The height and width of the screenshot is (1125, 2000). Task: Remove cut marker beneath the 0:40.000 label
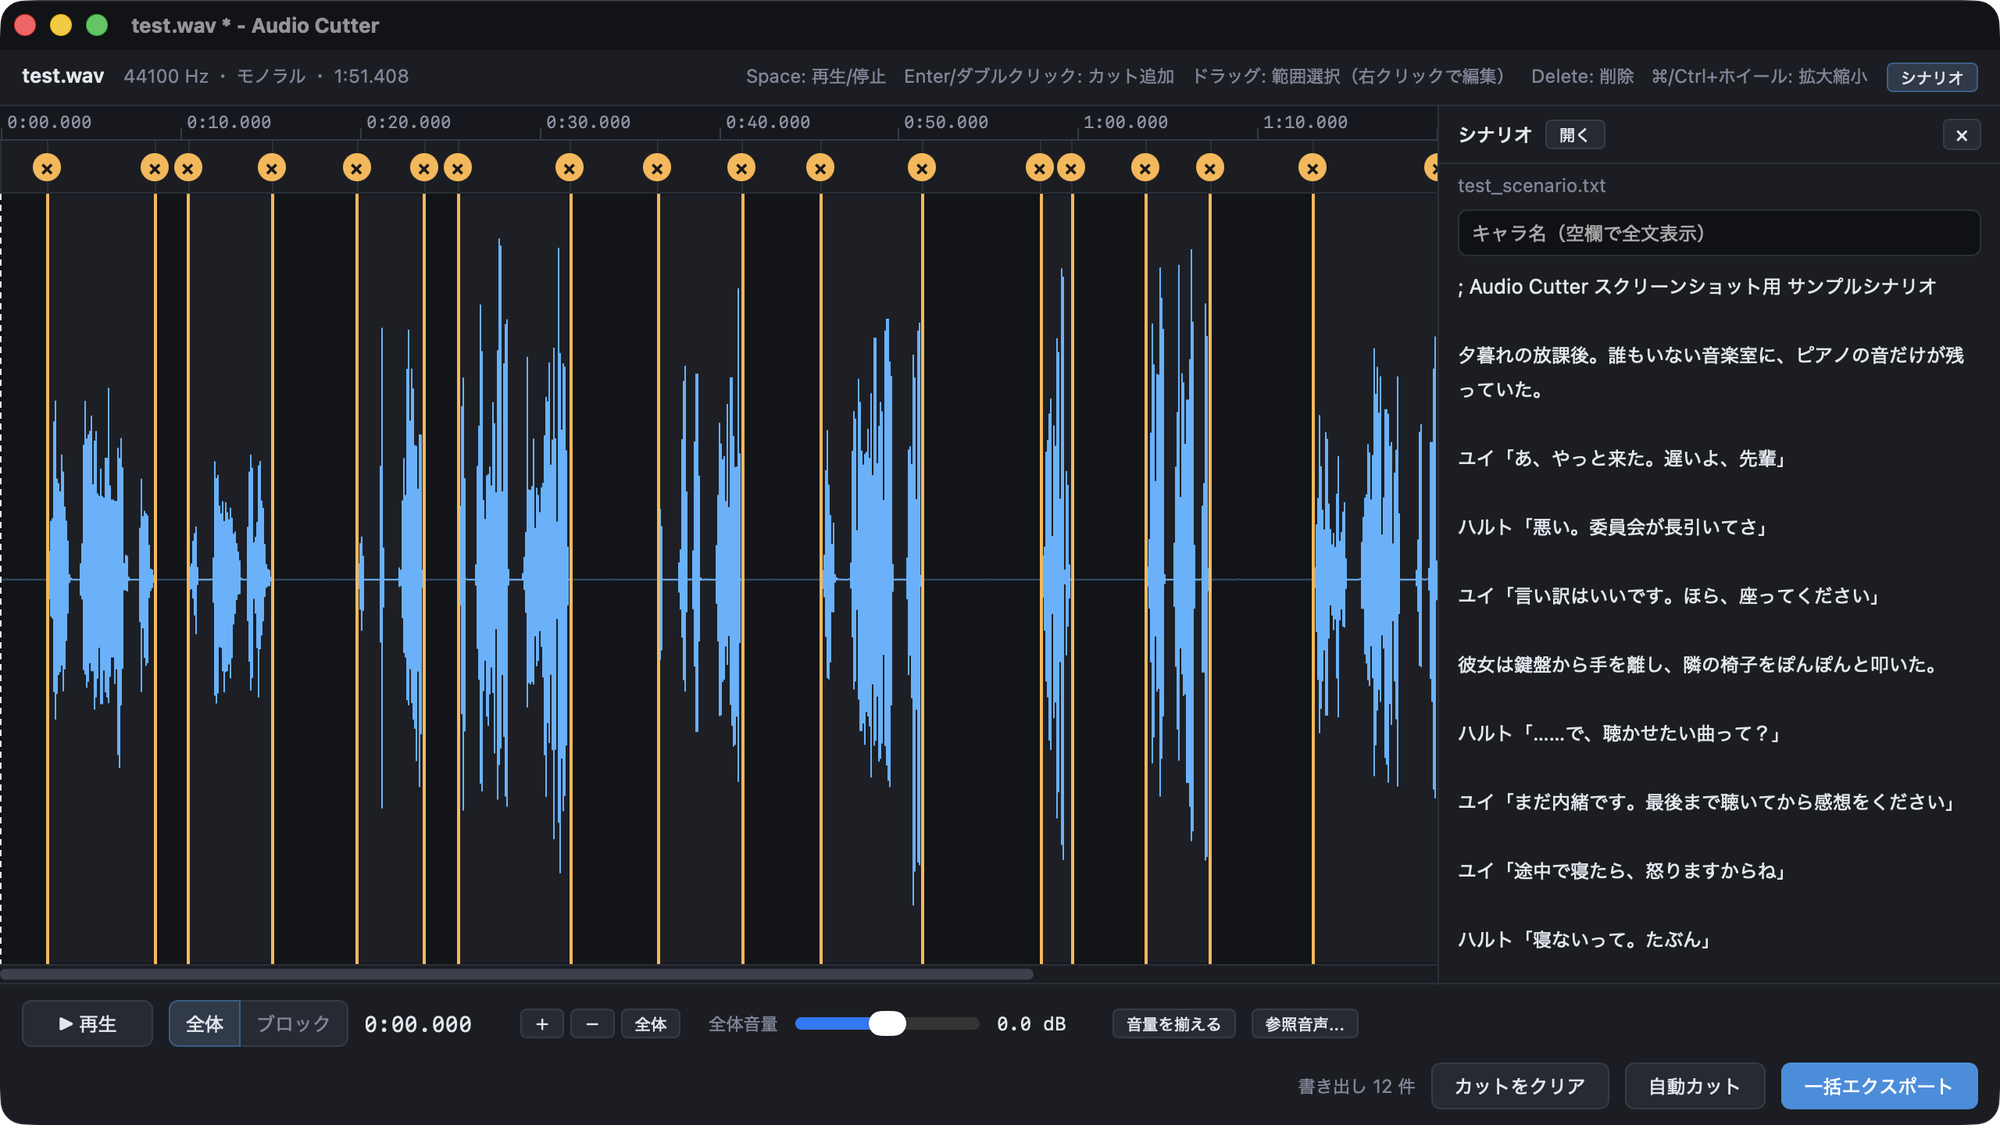coord(741,168)
